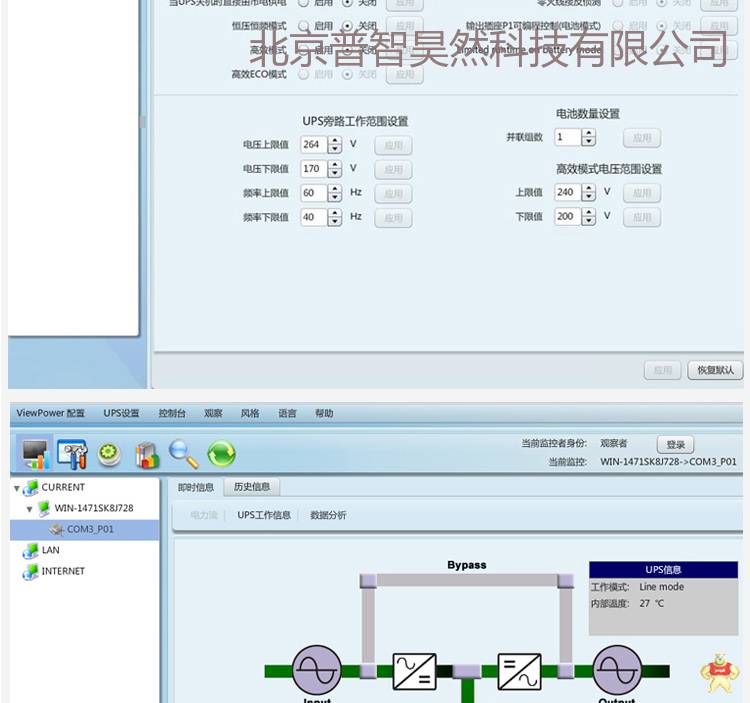
Task: Click the 电压下限值 field showing 170
Action: click(x=314, y=169)
